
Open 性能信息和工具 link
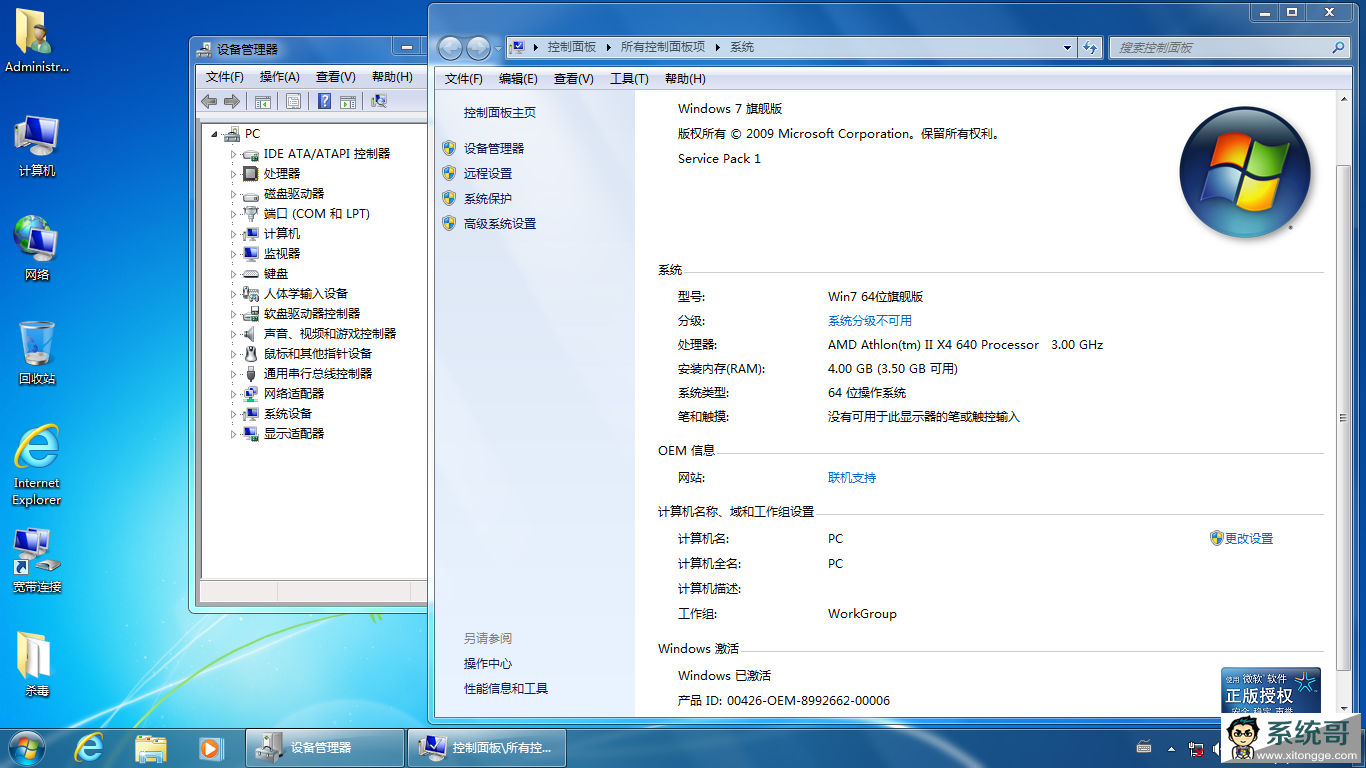(506, 689)
